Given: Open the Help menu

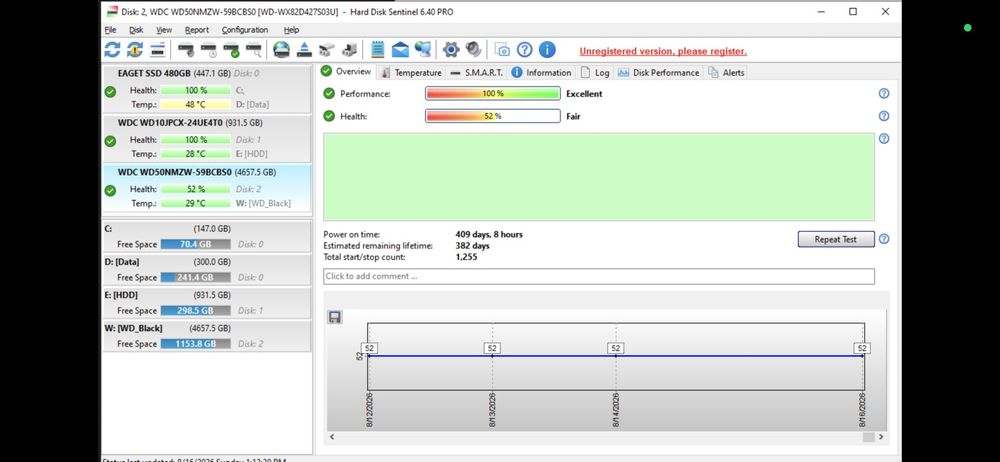Looking at the screenshot, I should coord(291,30).
